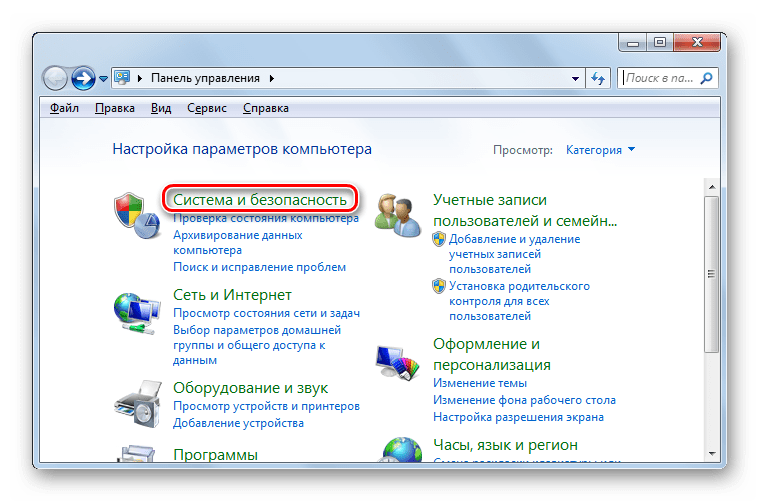Click Панель управления breadcrumb text
Viewport: 760px width, 502px height.
[206, 78]
